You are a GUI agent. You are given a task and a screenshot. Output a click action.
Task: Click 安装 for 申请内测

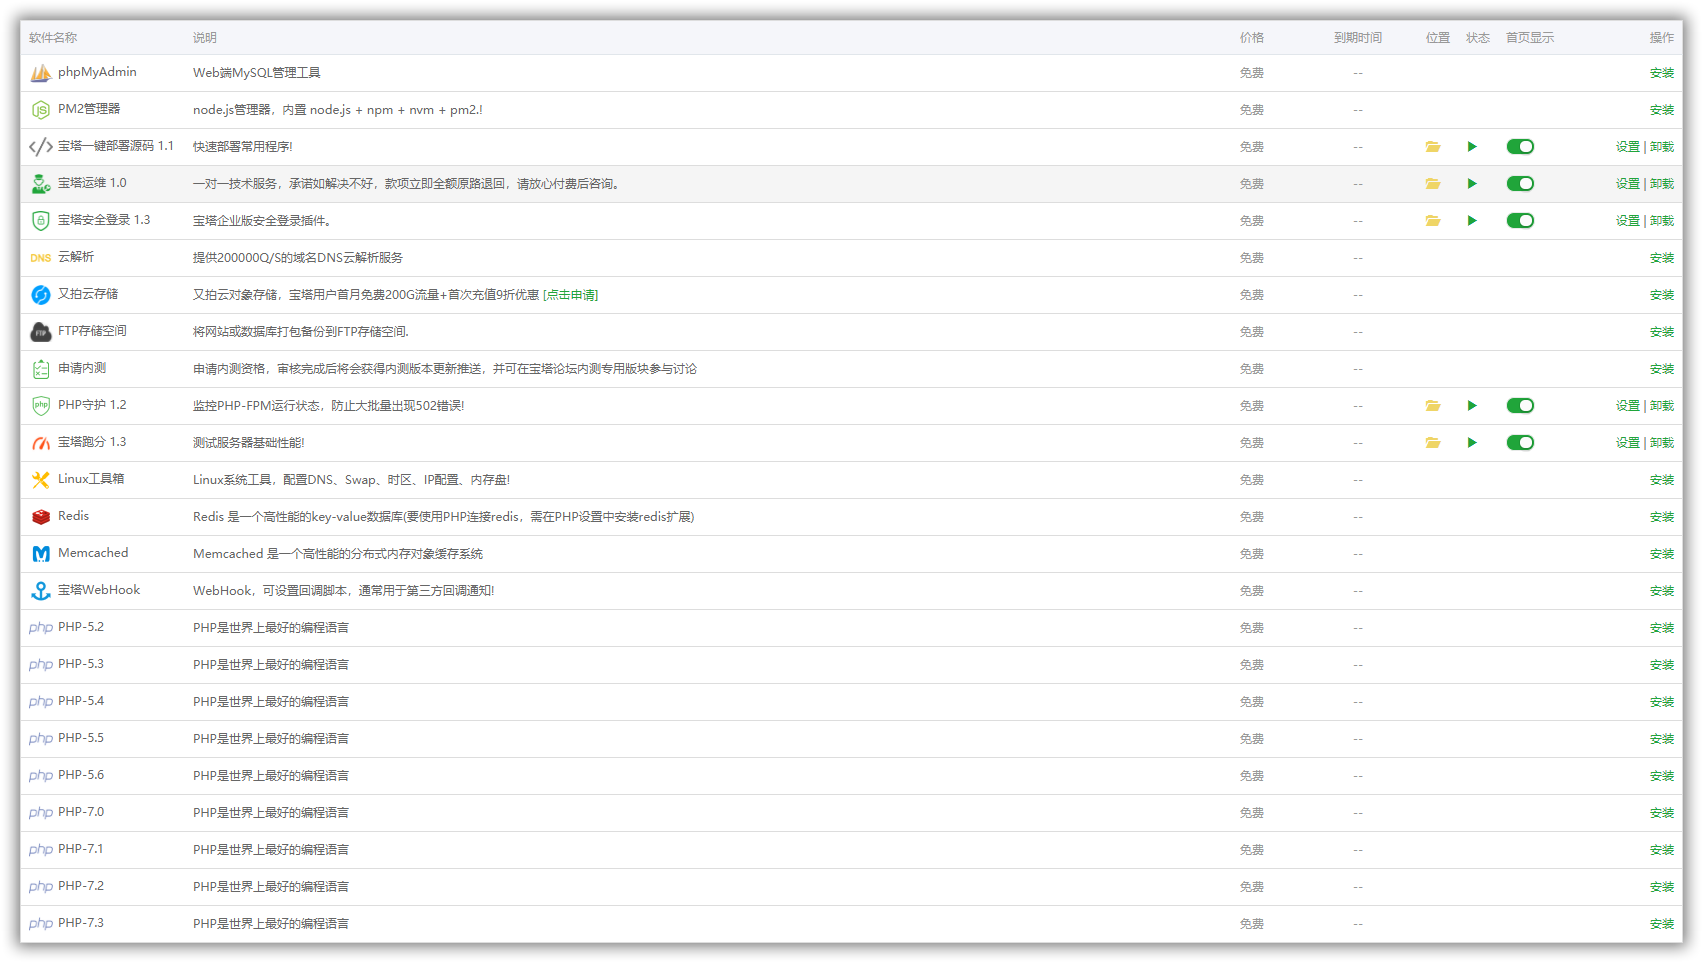tap(1662, 369)
